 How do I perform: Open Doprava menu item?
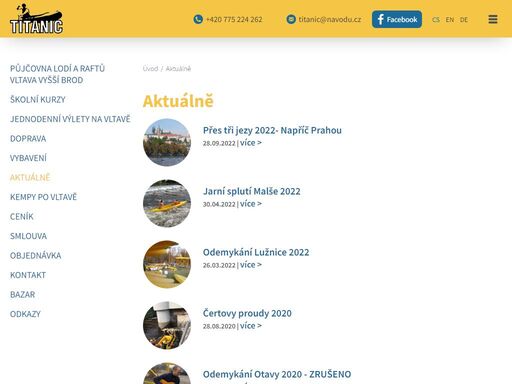click(x=28, y=138)
